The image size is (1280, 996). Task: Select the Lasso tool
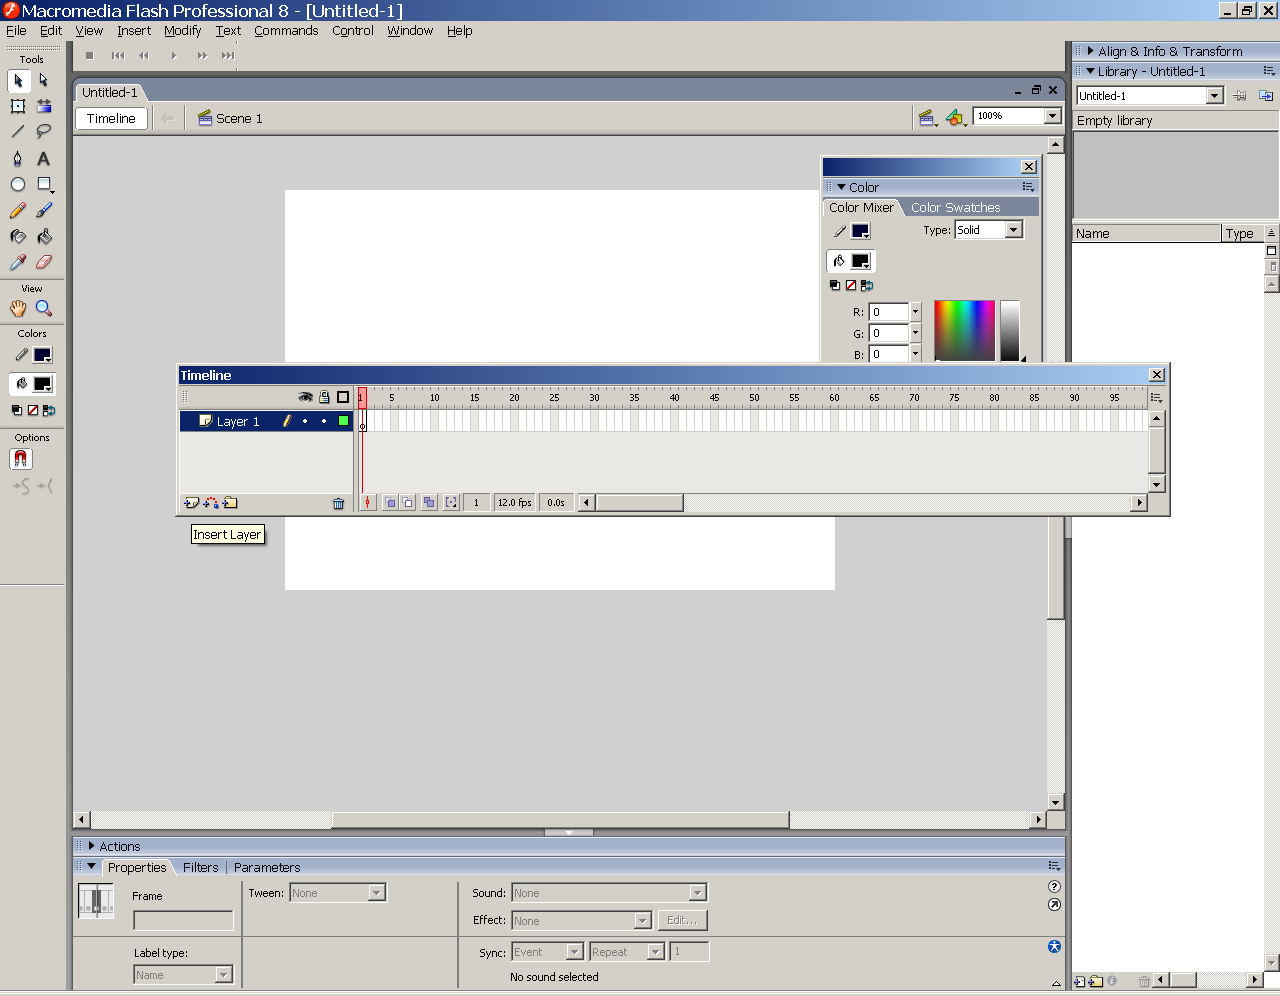[44, 132]
